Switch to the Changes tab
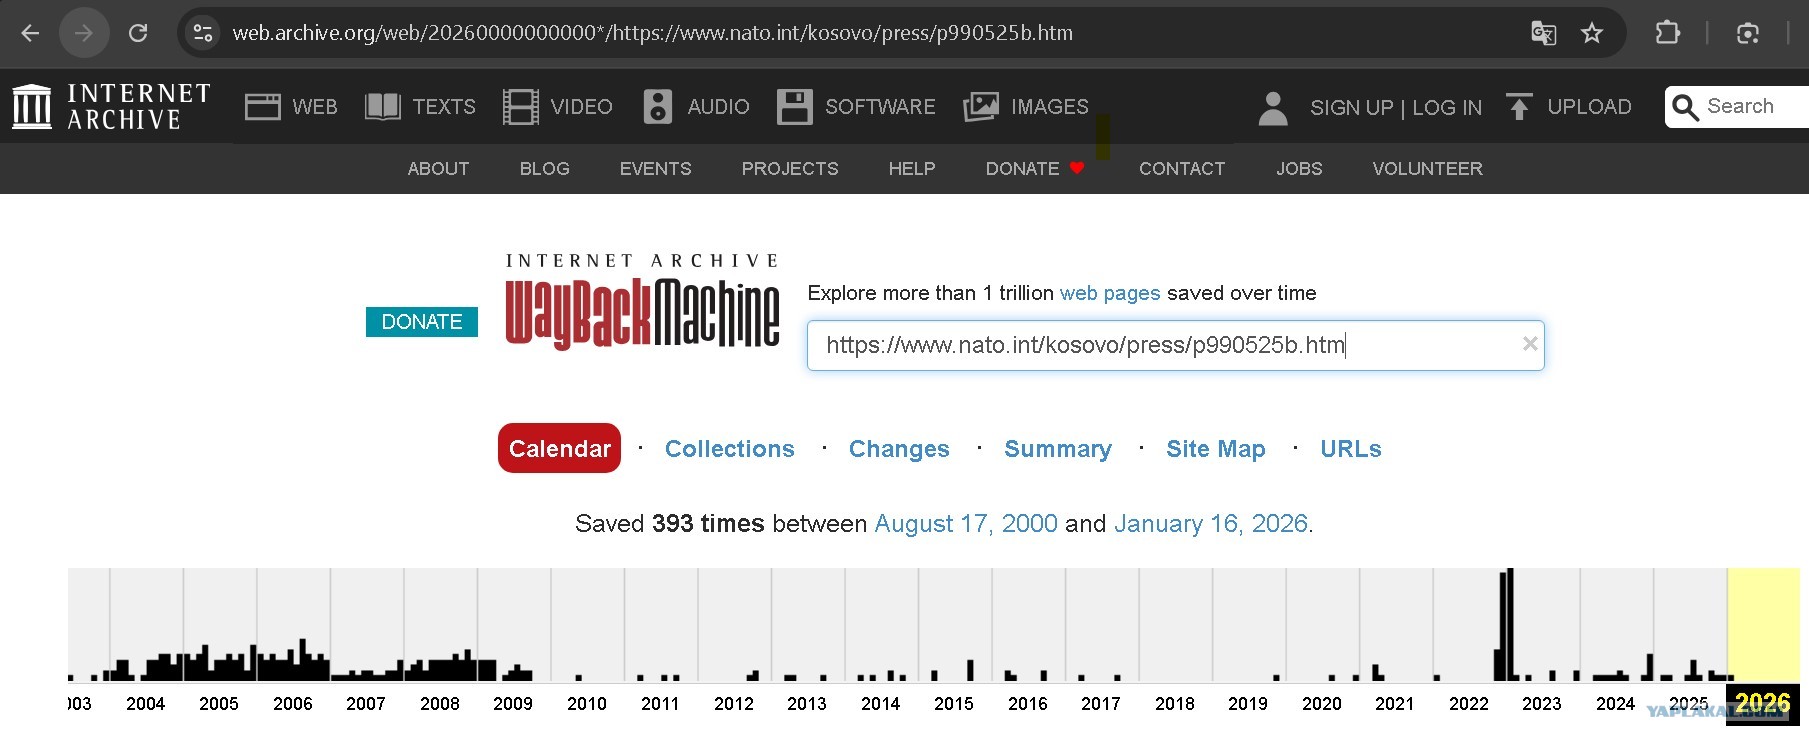The width and height of the screenshot is (1809, 741). (899, 449)
